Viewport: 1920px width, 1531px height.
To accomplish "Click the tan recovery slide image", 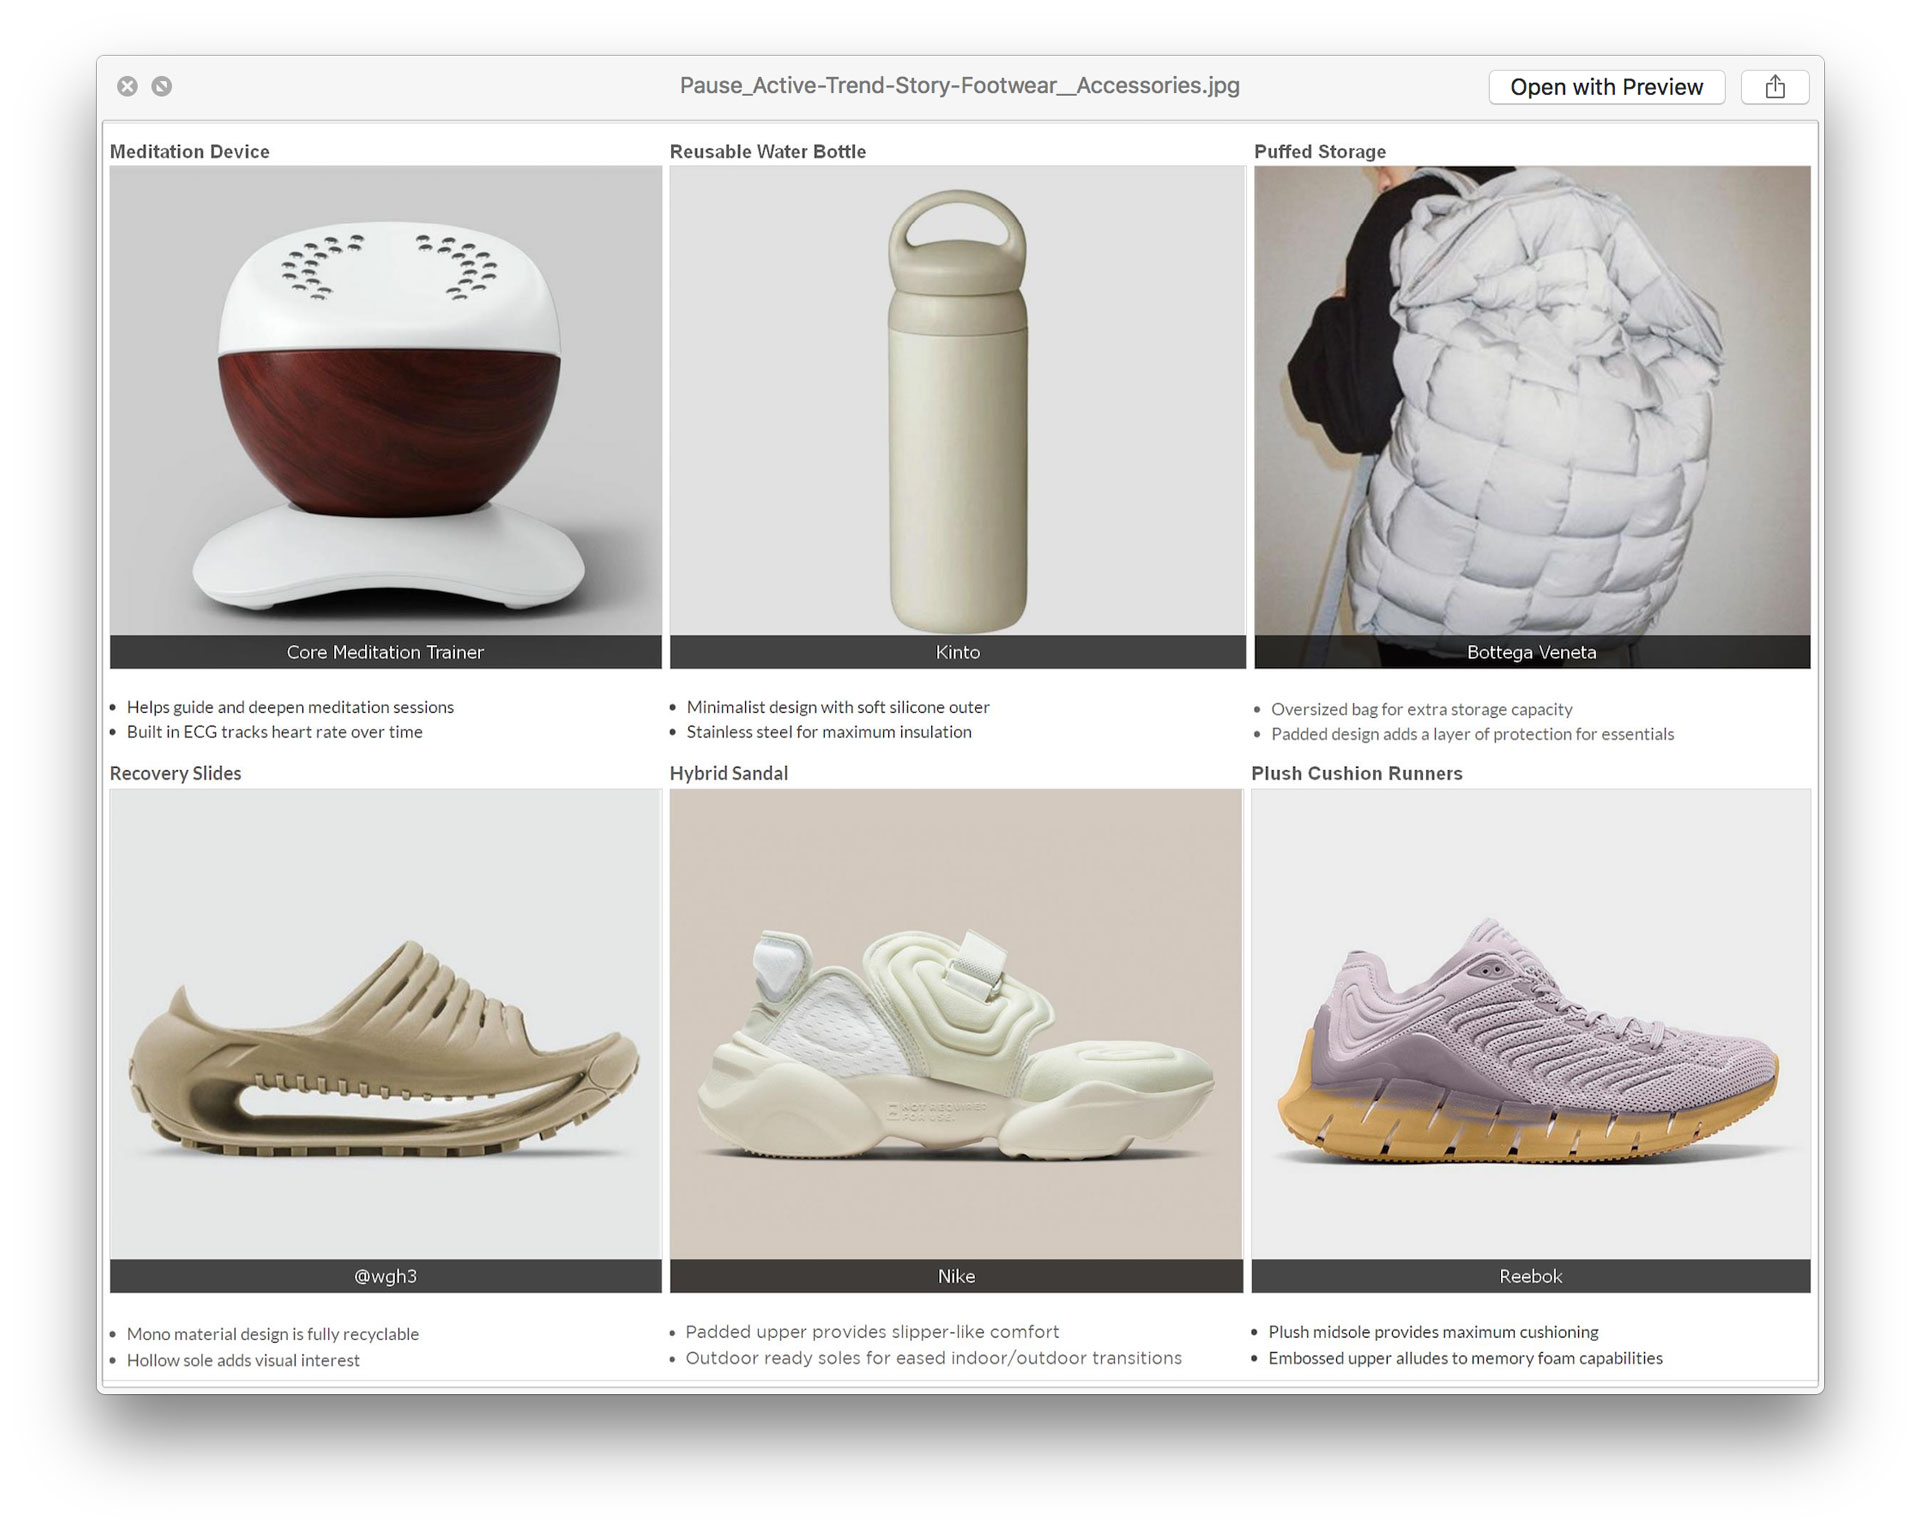I will tap(386, 1023).
